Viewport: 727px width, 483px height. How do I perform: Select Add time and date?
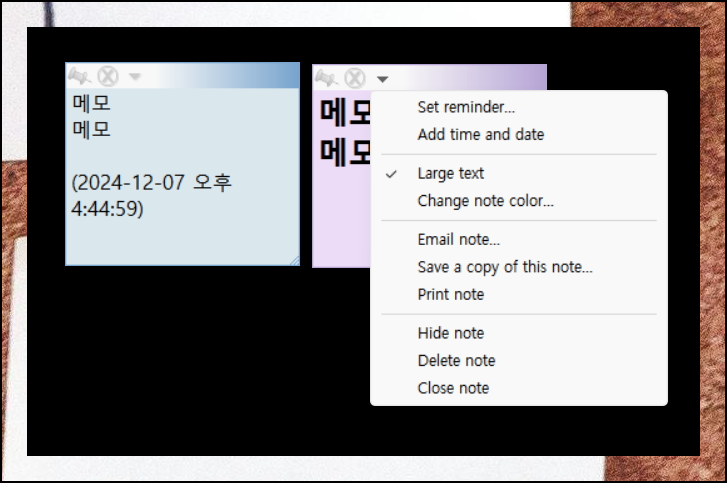click(x=519, y=134)
